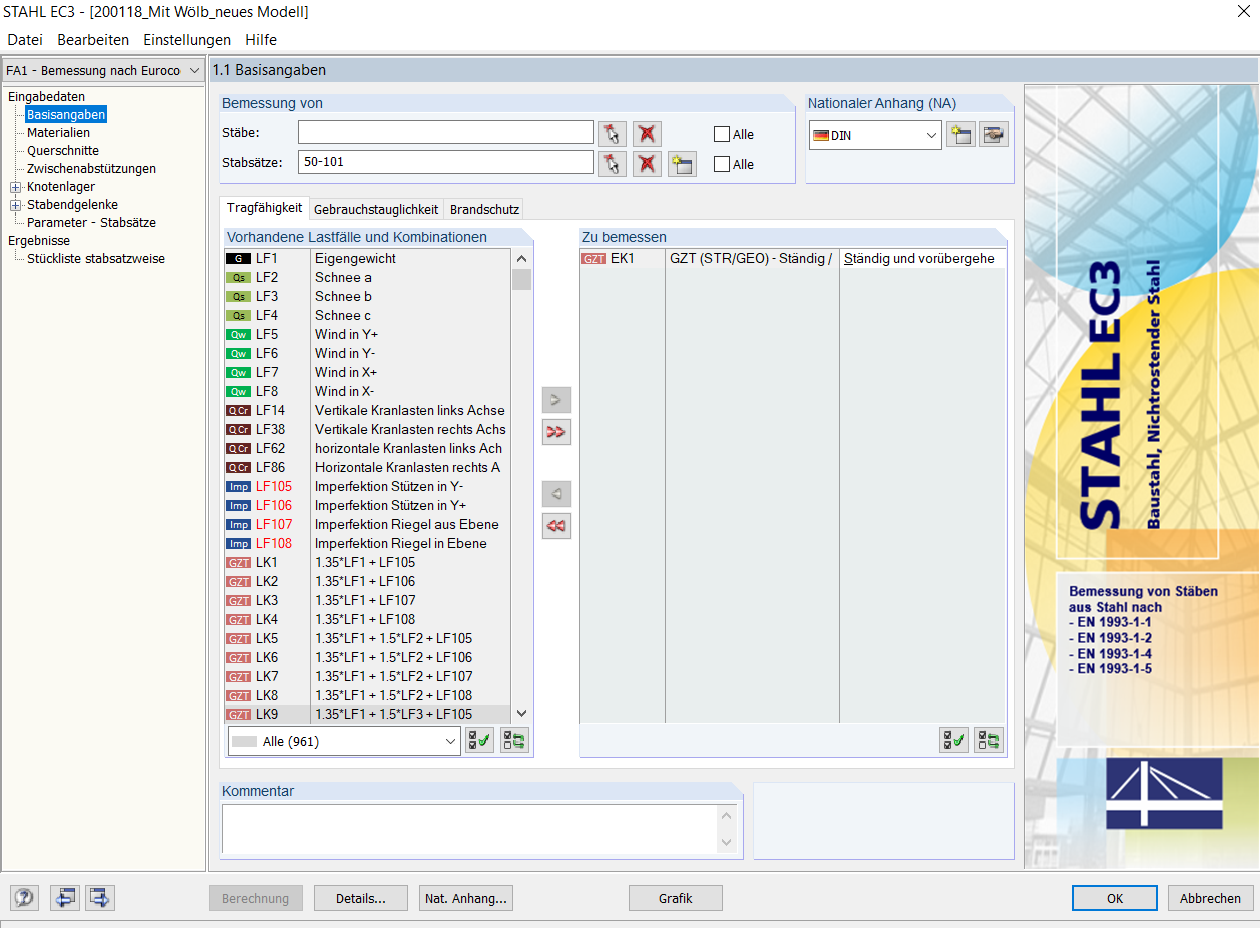Go to the previous input window icon
Image resolution: width=1260 pixels, height=928 pixels.
65,898
